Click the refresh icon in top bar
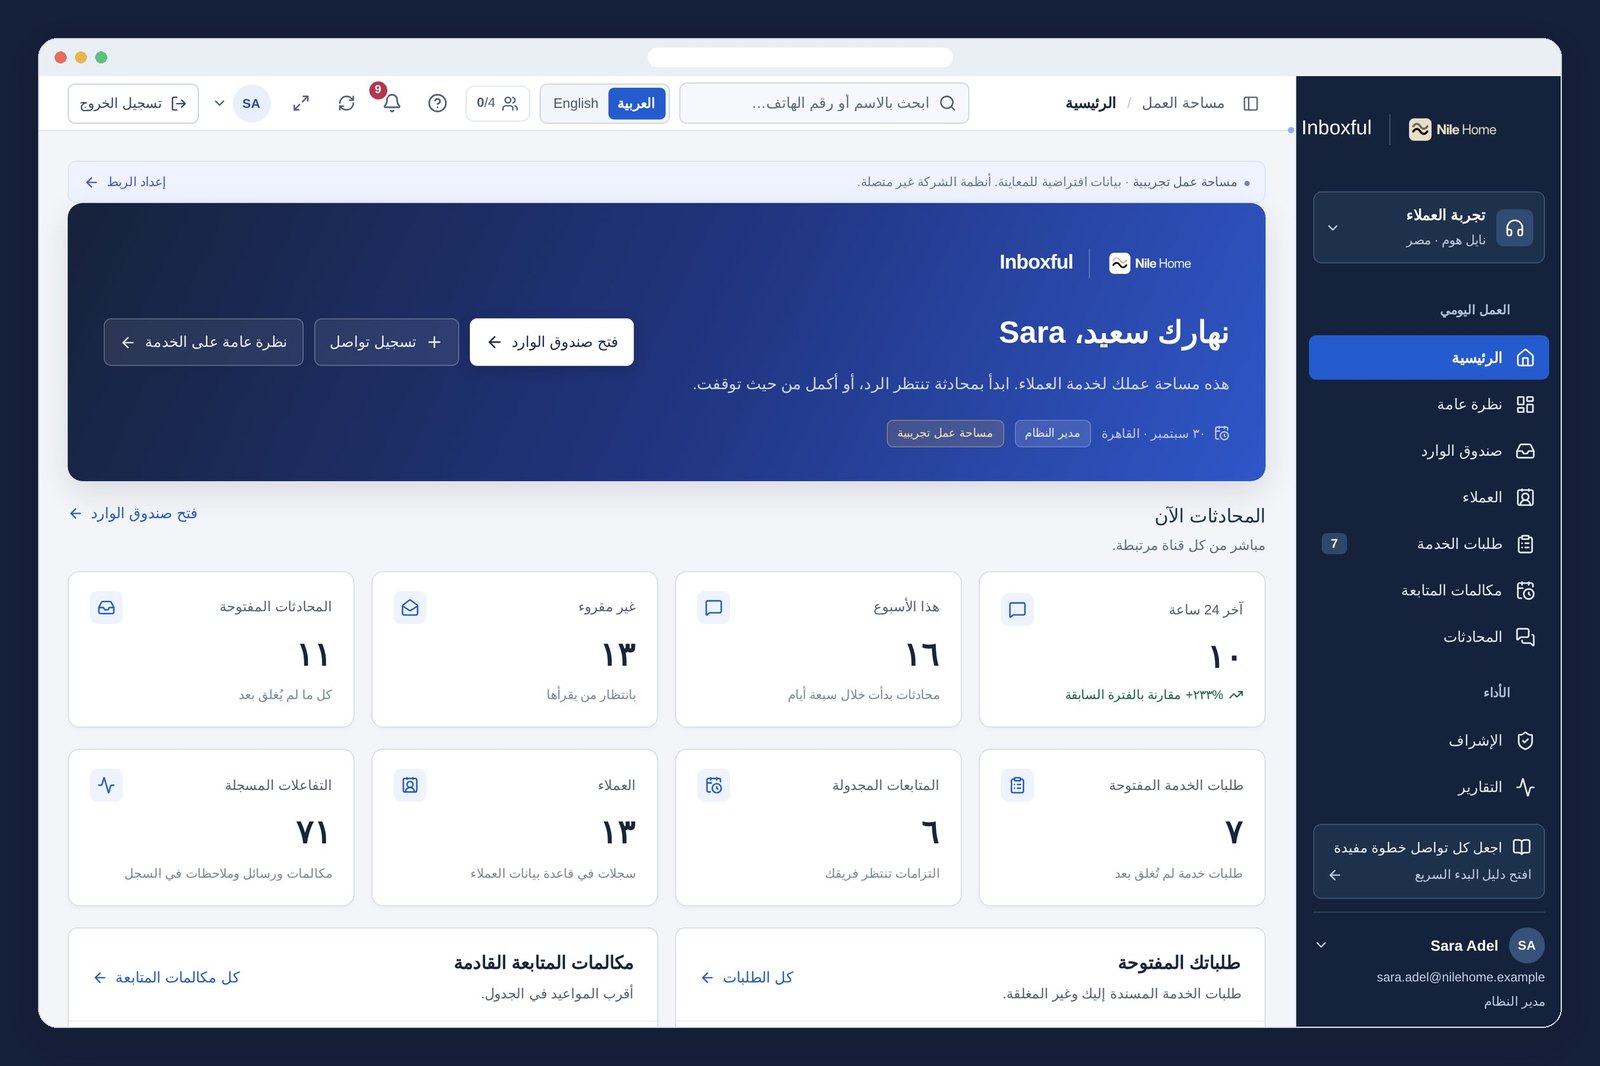 [346, 103]
